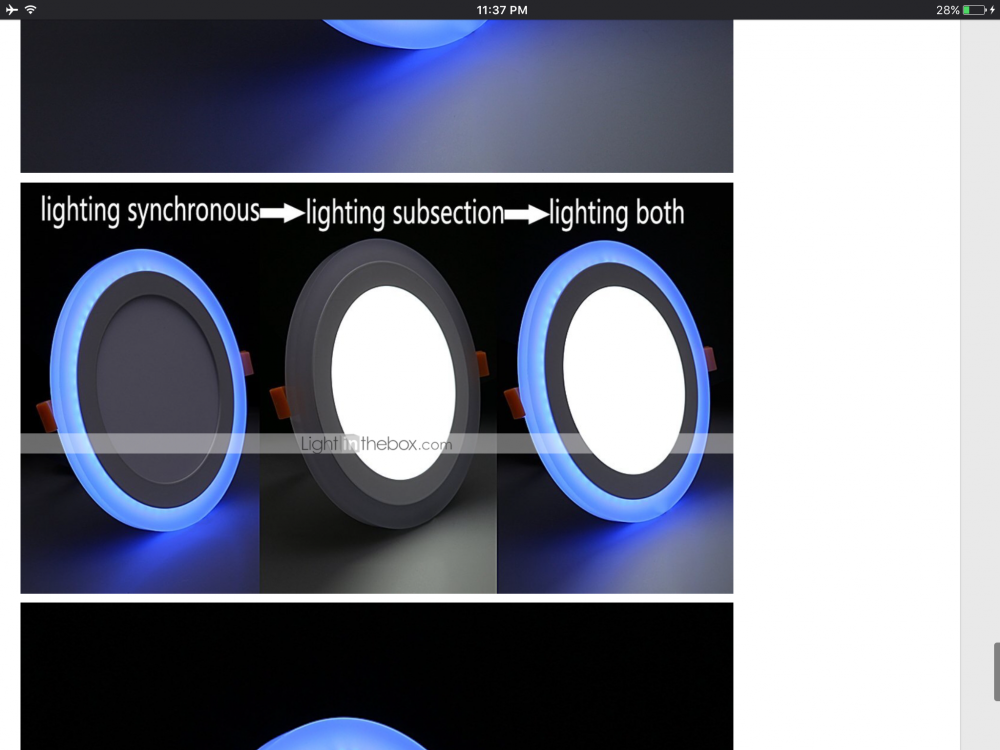The image size is (1000, 750).
Task: Open the top blue glow product image
Action: [x=377, y=96]
